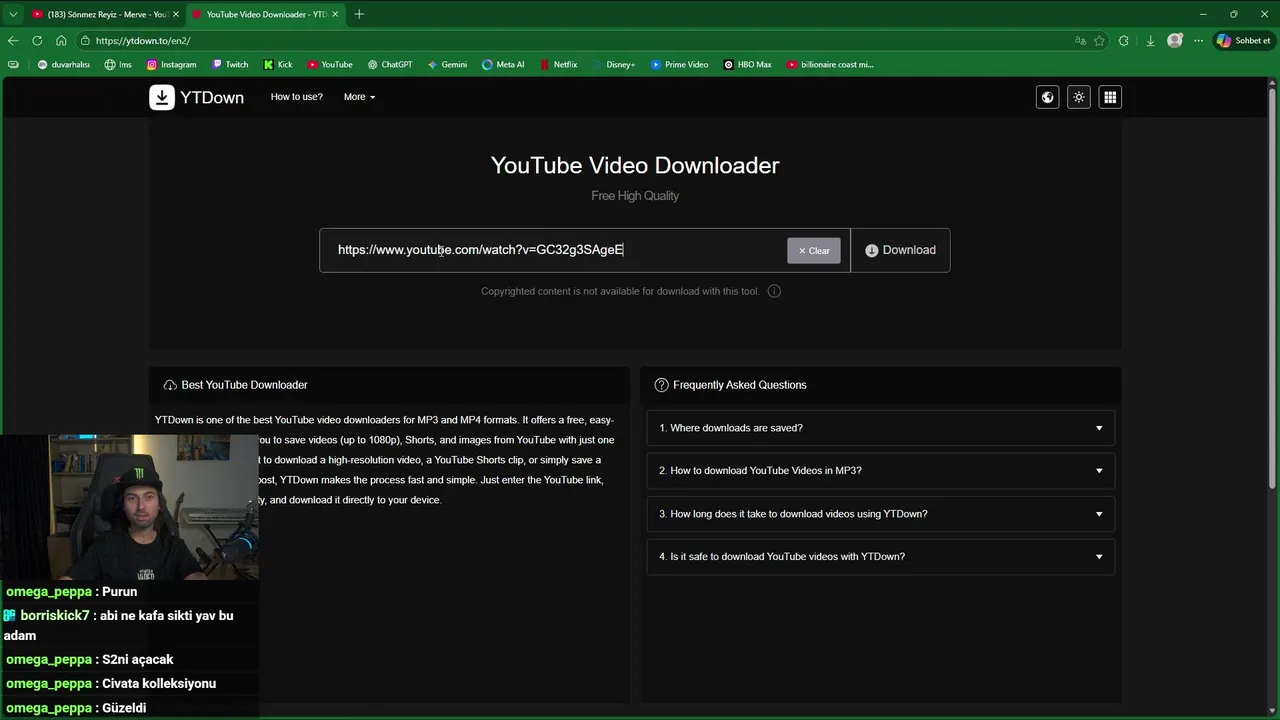Screen dimensions: 1280x720
Task: Expand "How to download YouTube Videos in MP3?"
Action: 880,471
